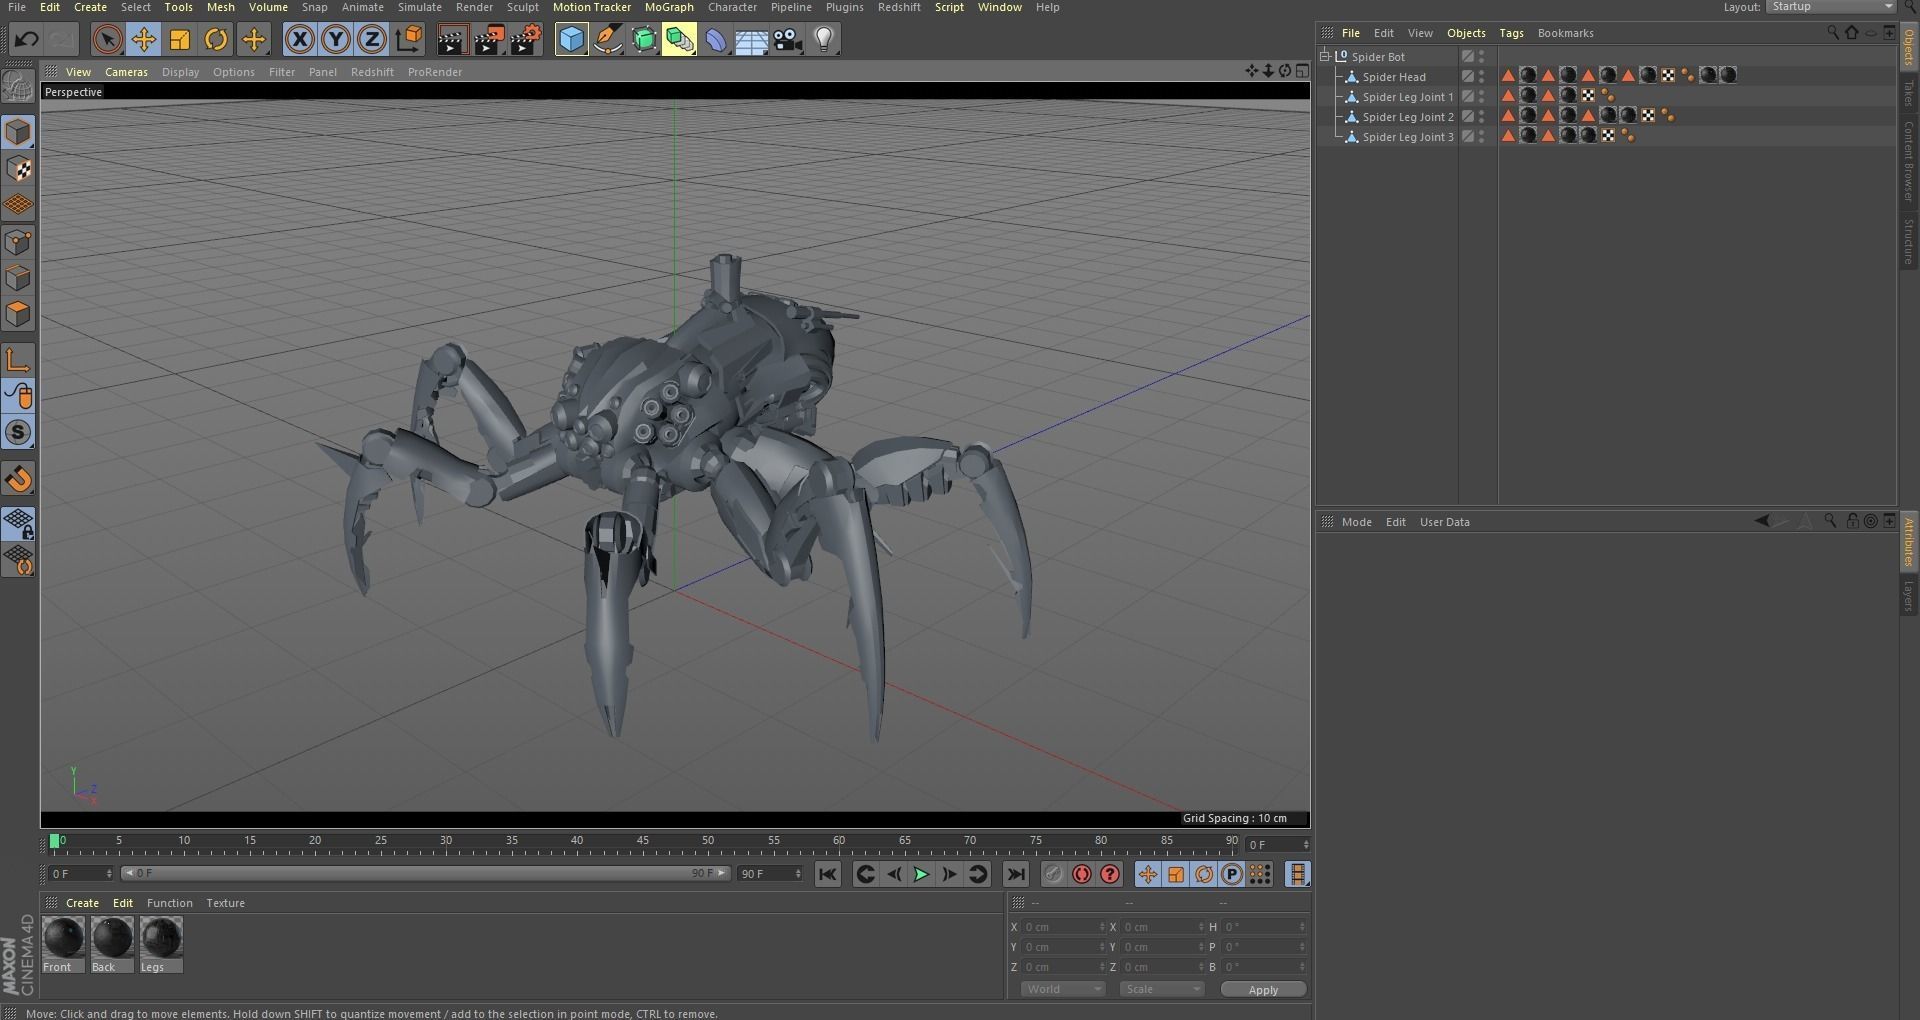
Task: Open the User Data menu
Action: [1444, 522]
